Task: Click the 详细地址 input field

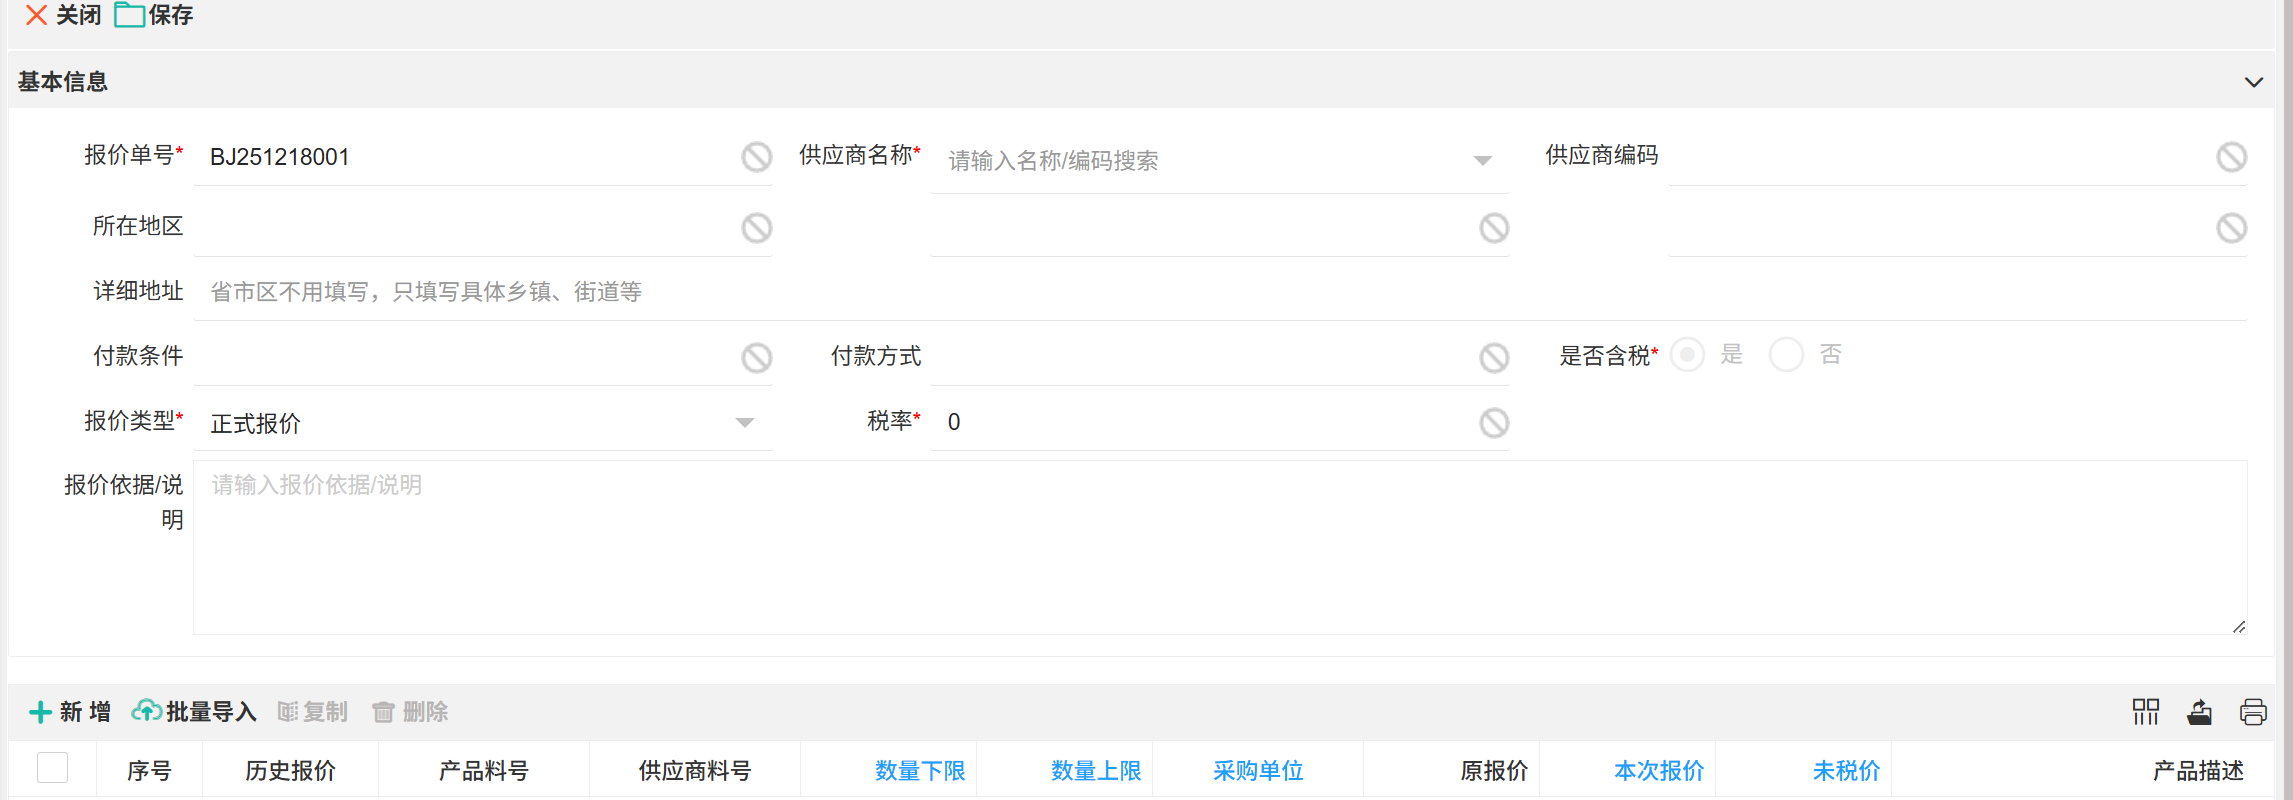Action: 1200,292
